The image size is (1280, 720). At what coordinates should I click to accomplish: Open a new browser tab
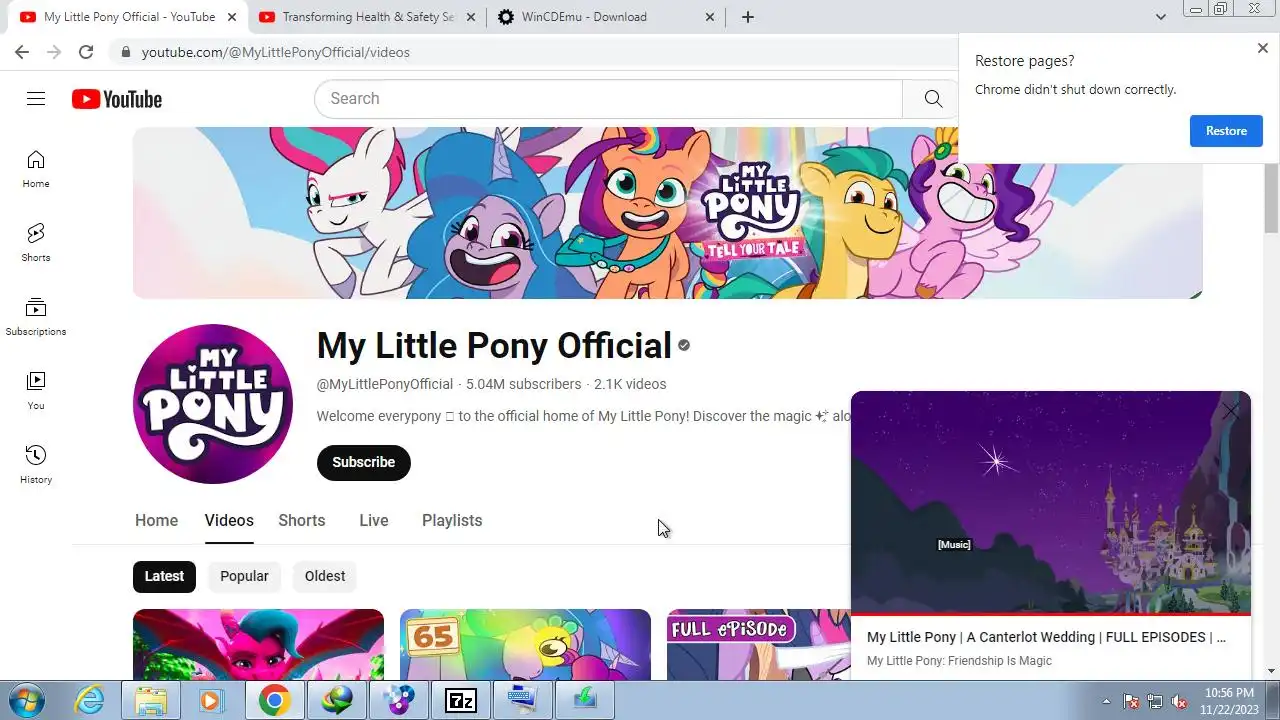[748, 17]
